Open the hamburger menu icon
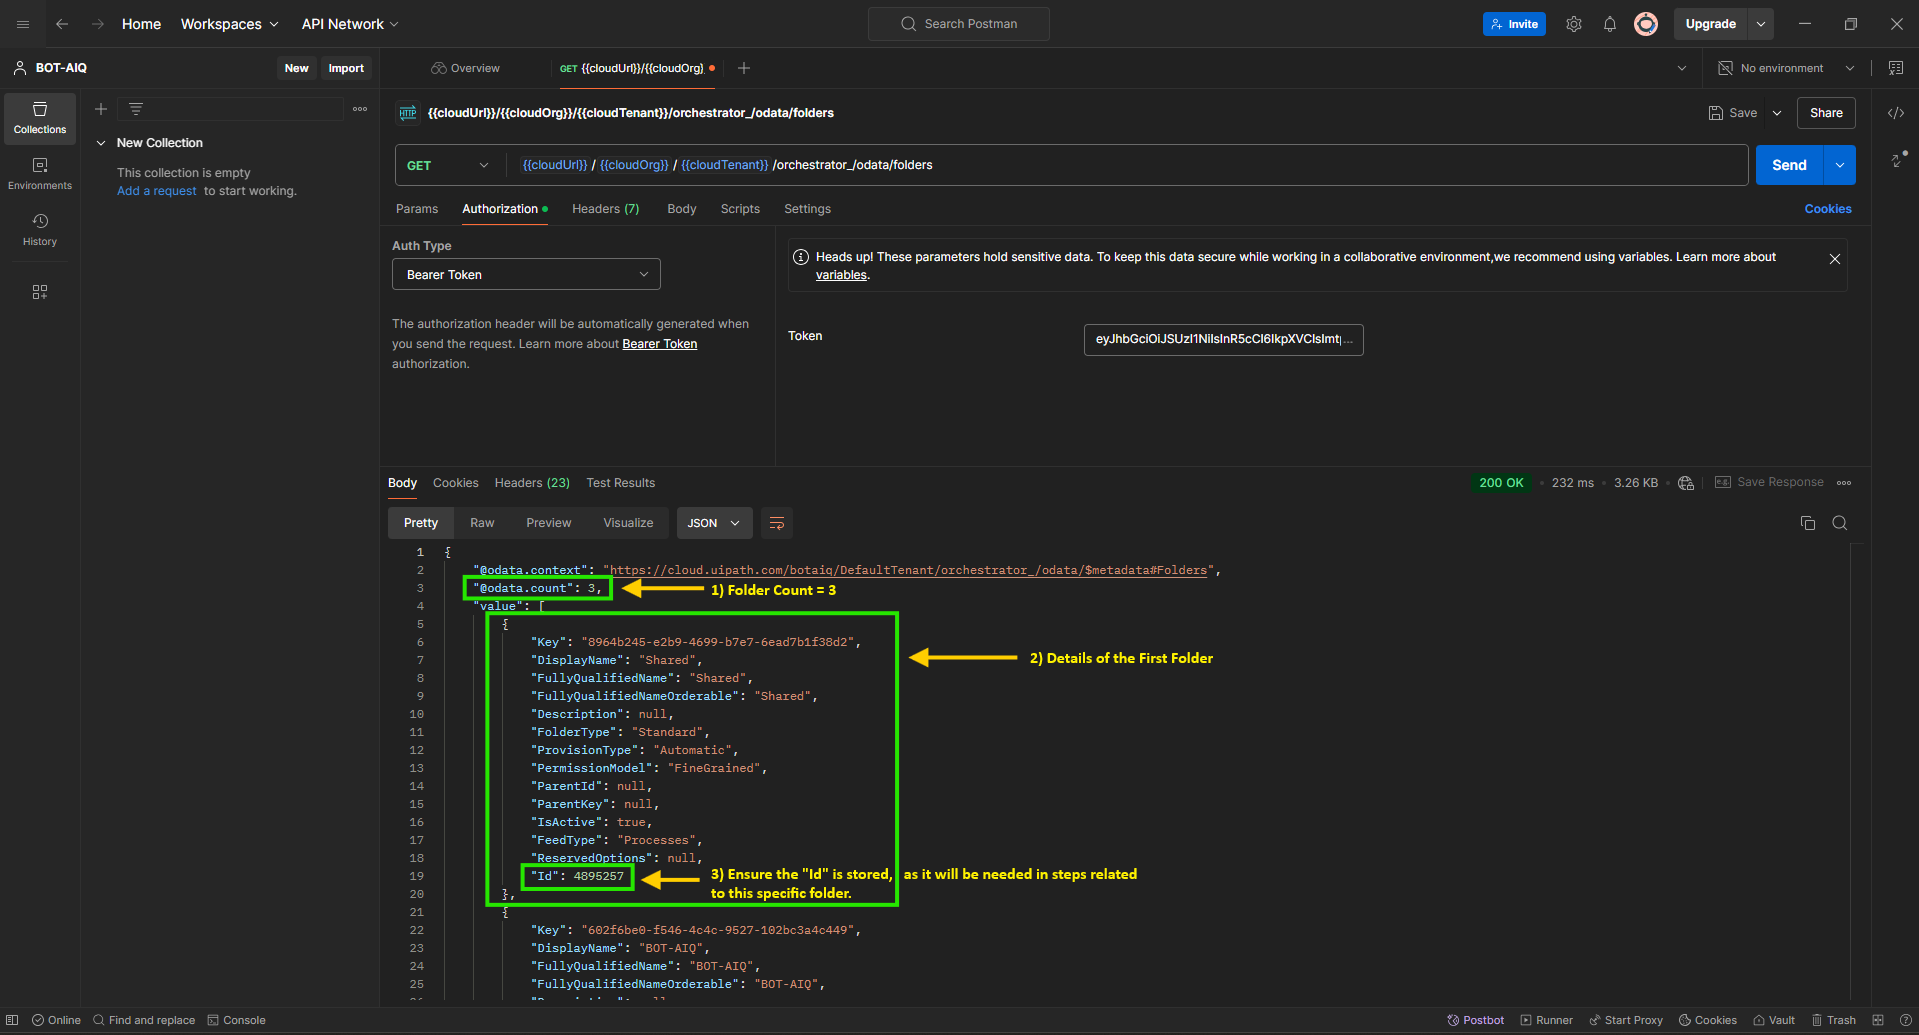The height and width of the screenshot is (1035, 1919). click(x=23, y=24)
